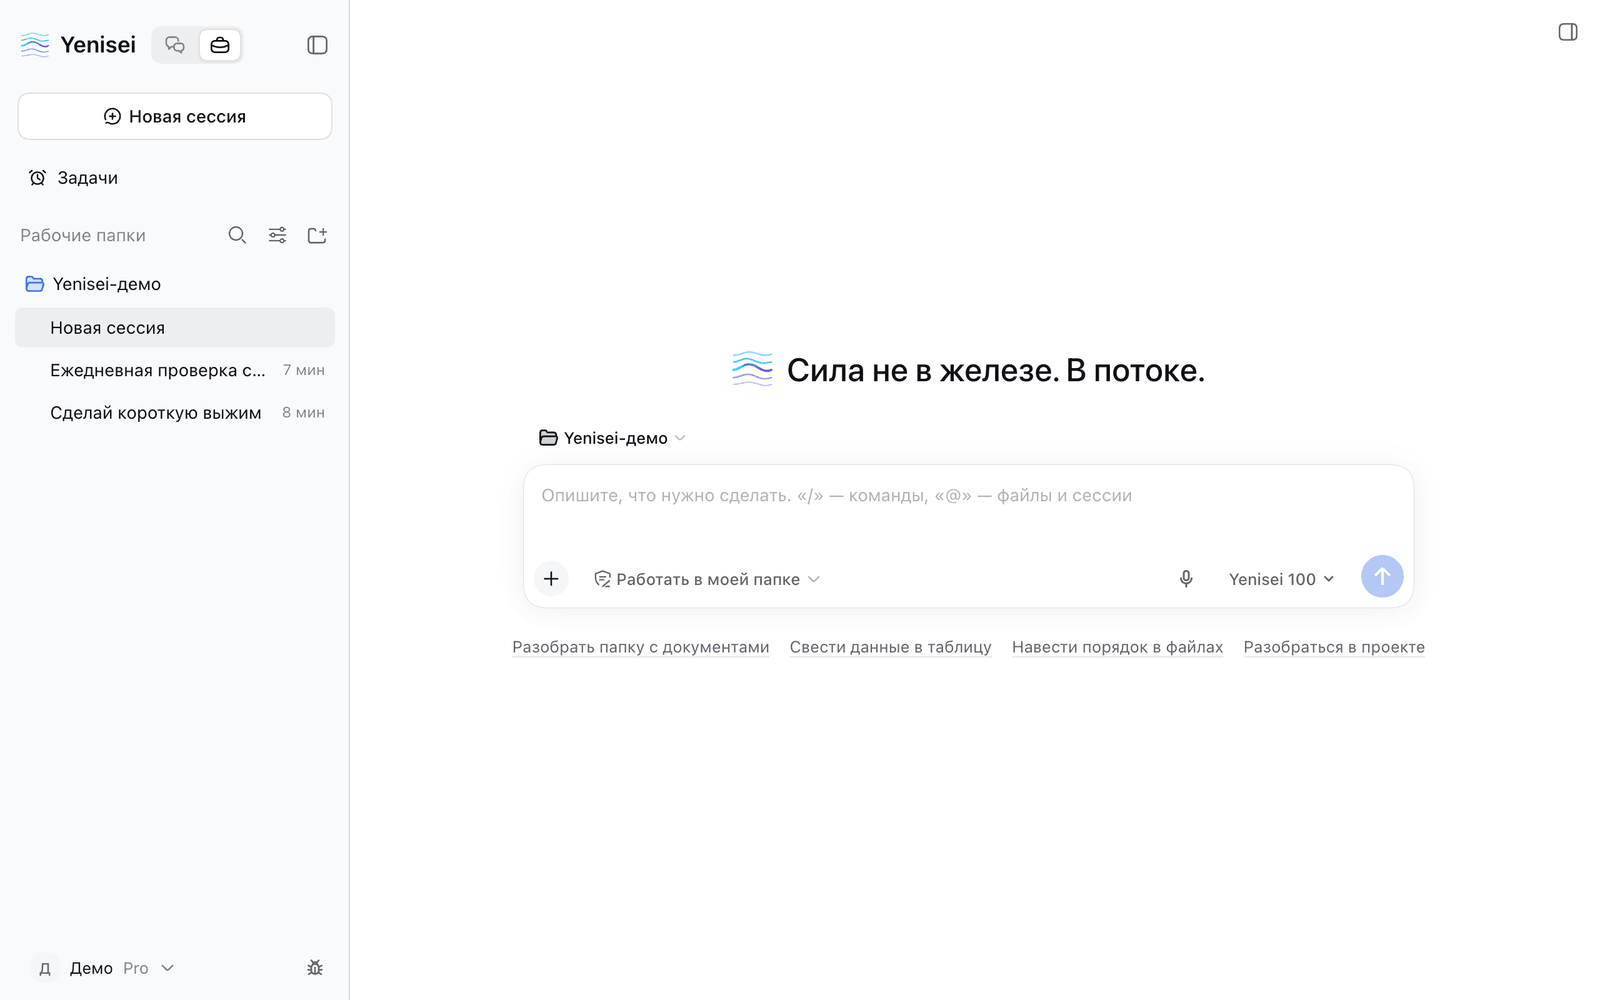This screenshot has width=1600, height=1000.
Task: Switch to chat mode icon
Action: (175, 45)
